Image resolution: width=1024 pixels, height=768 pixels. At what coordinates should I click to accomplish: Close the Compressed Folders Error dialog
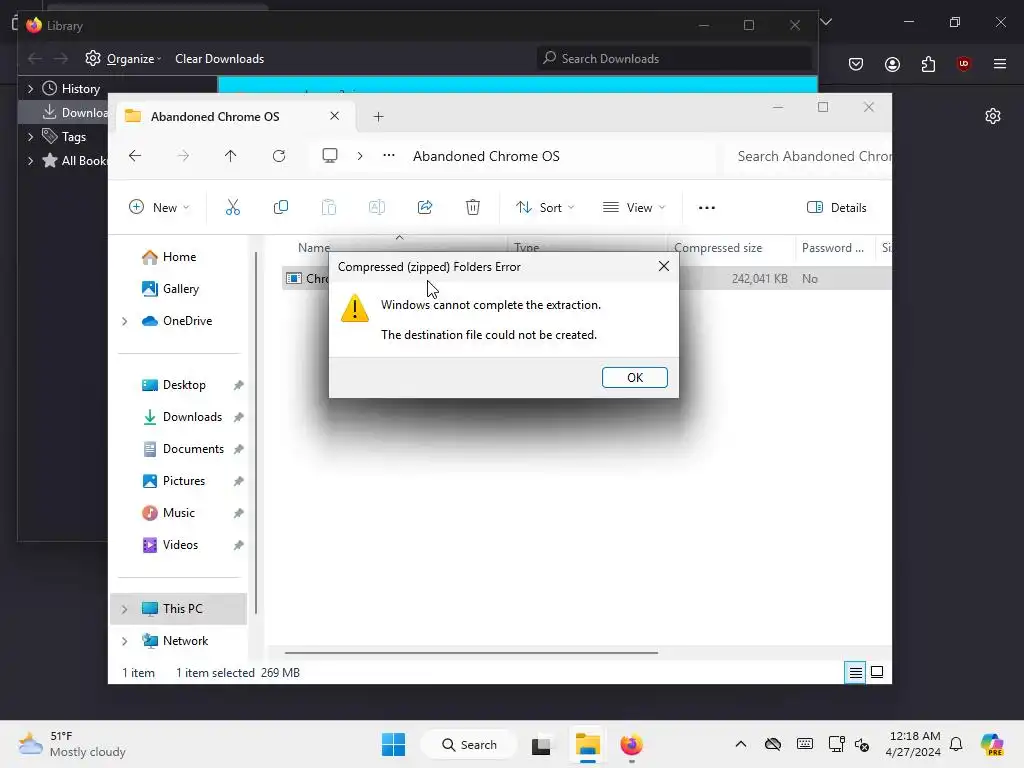pos(664,266)
